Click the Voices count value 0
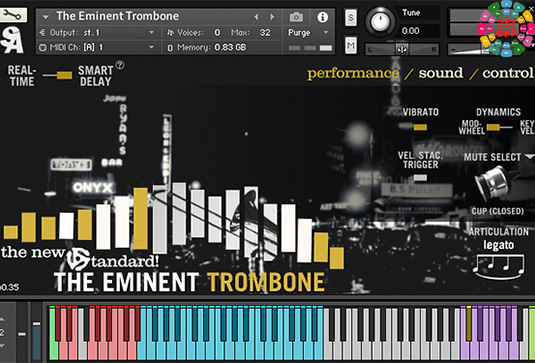 (x=217, y=33)
